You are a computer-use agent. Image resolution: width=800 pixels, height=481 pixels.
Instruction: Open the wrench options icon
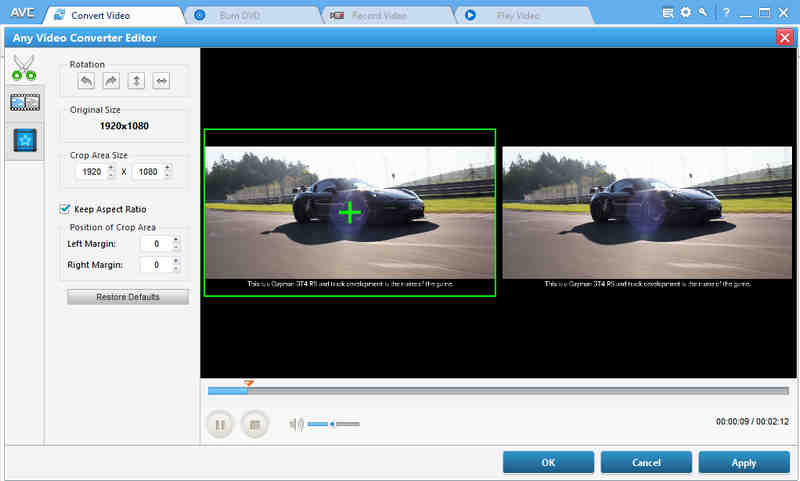tap(703, 12)
